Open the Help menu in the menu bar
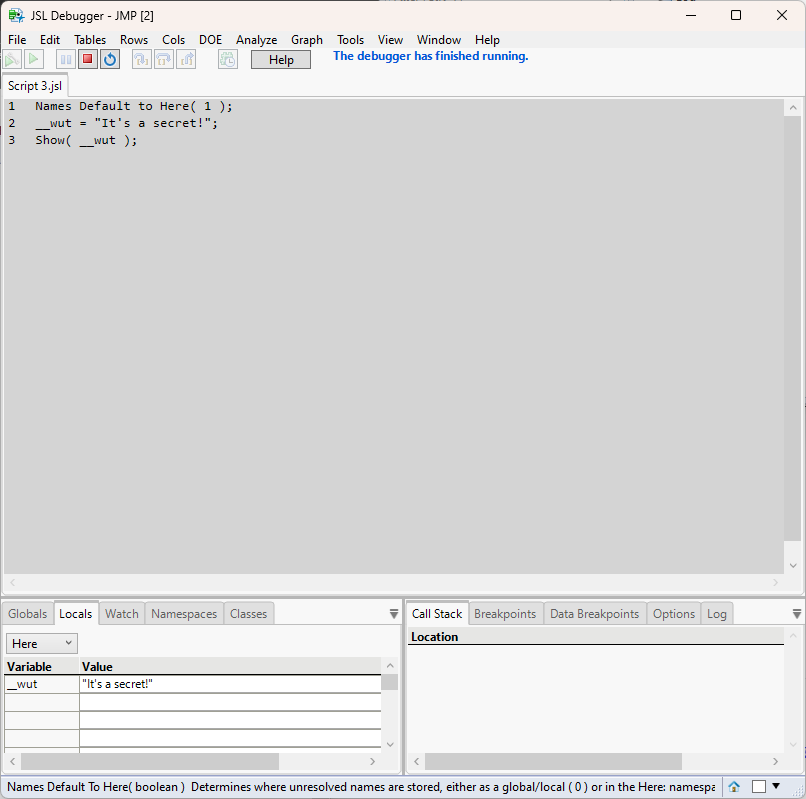 487,40
